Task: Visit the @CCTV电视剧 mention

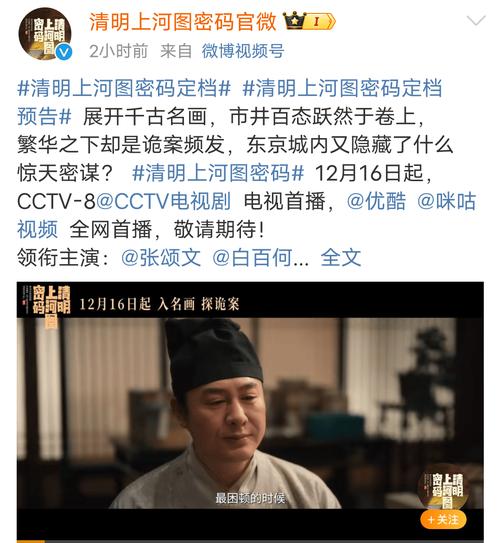Action: click(163, 201)
